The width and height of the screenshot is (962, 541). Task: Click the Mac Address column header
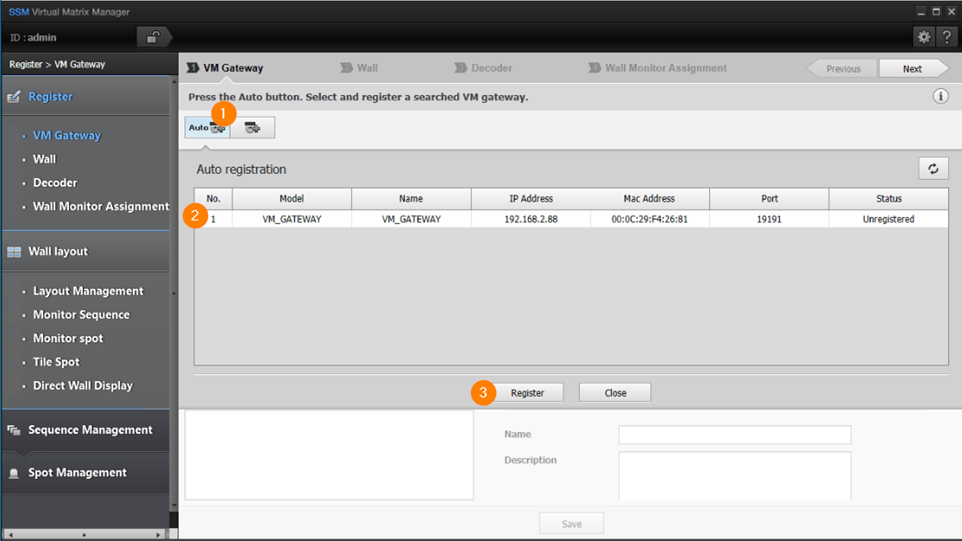649,199
